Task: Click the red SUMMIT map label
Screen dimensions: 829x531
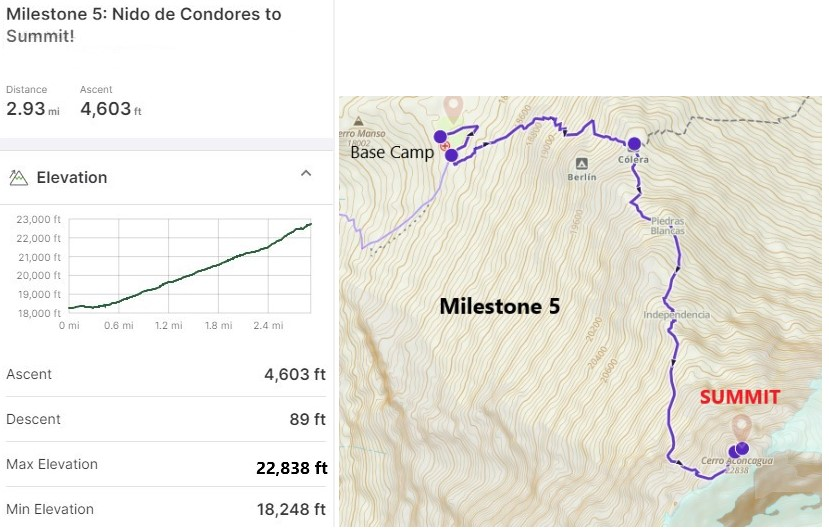Action: (x=739, y=397)
